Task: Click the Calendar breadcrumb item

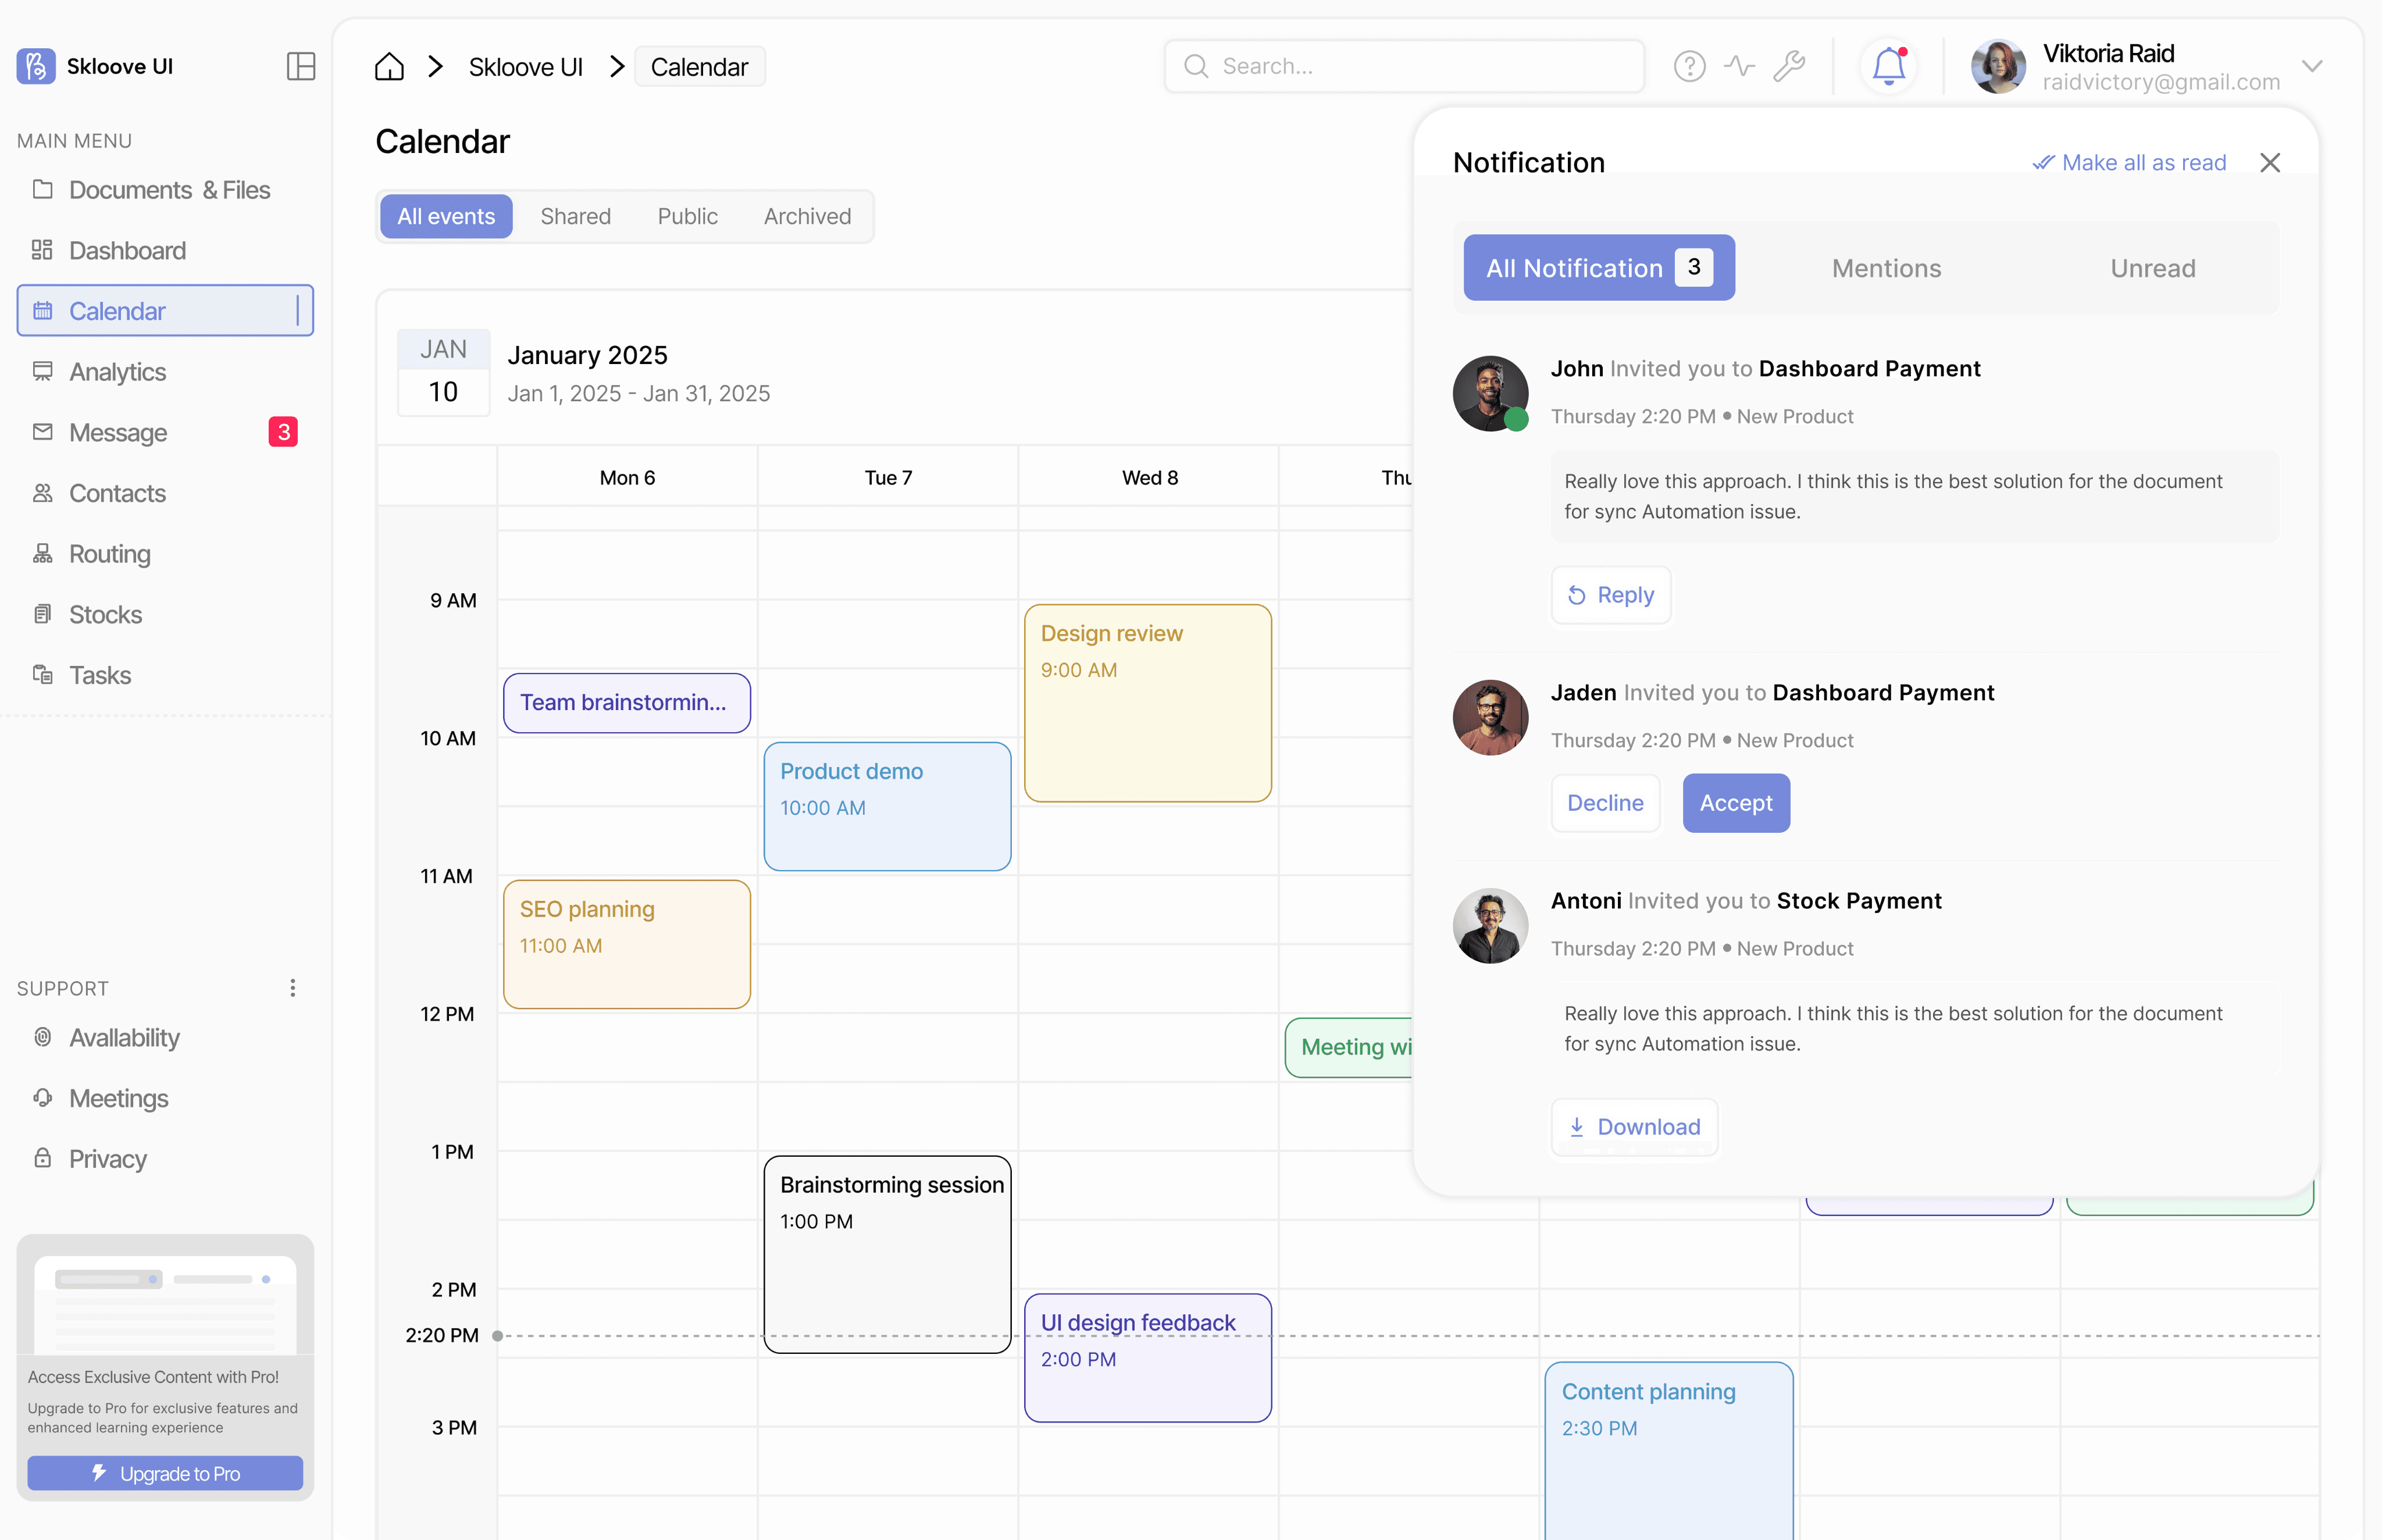Action: [x=699, y=67]
